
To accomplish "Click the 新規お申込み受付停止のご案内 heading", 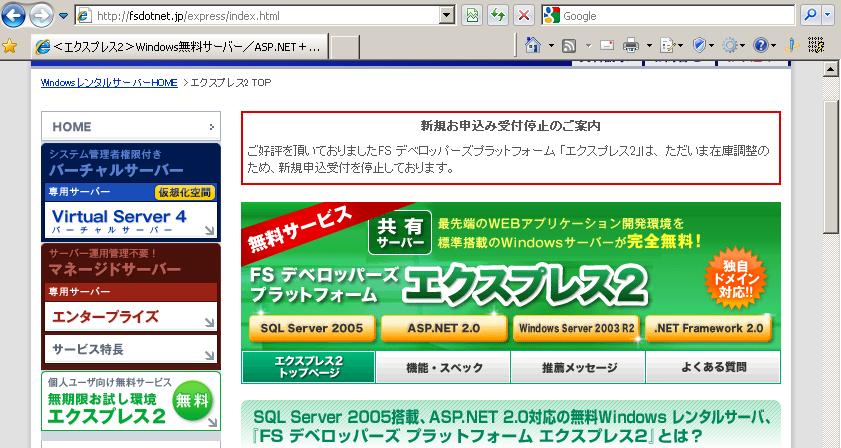I will pyautogui.click(x=510, y=126).
